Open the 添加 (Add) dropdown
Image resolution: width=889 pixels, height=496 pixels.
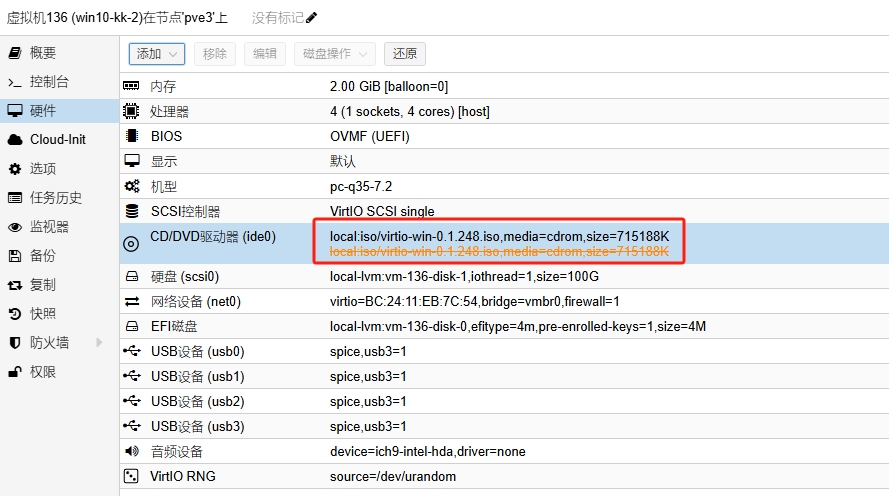[157, 54]
